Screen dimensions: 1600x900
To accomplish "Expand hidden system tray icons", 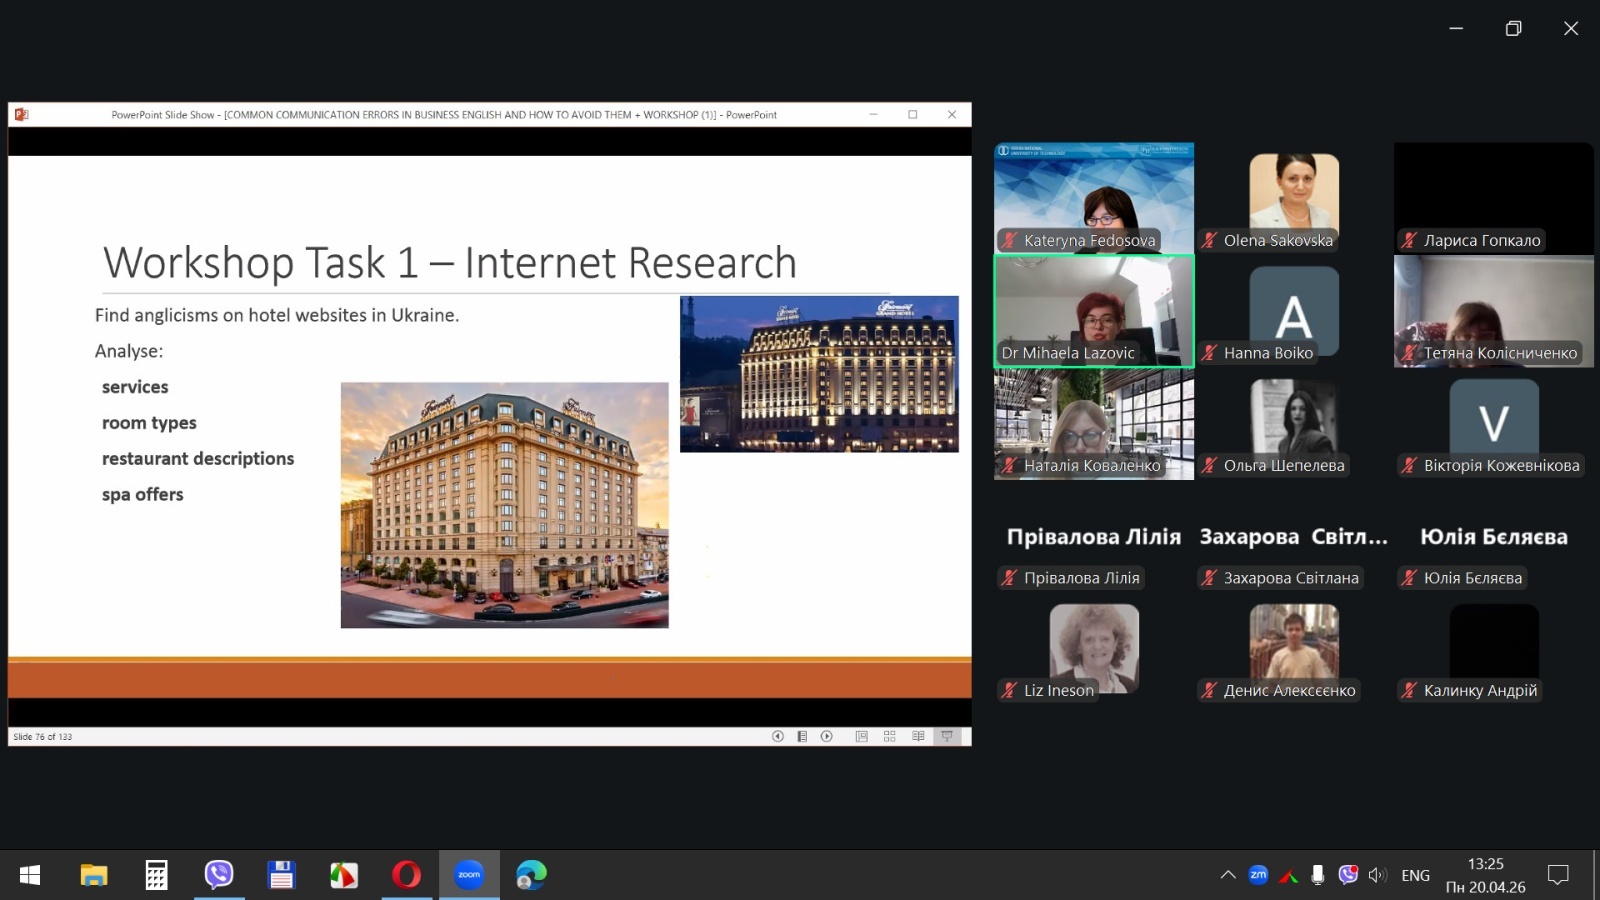I will [1228, 875].
